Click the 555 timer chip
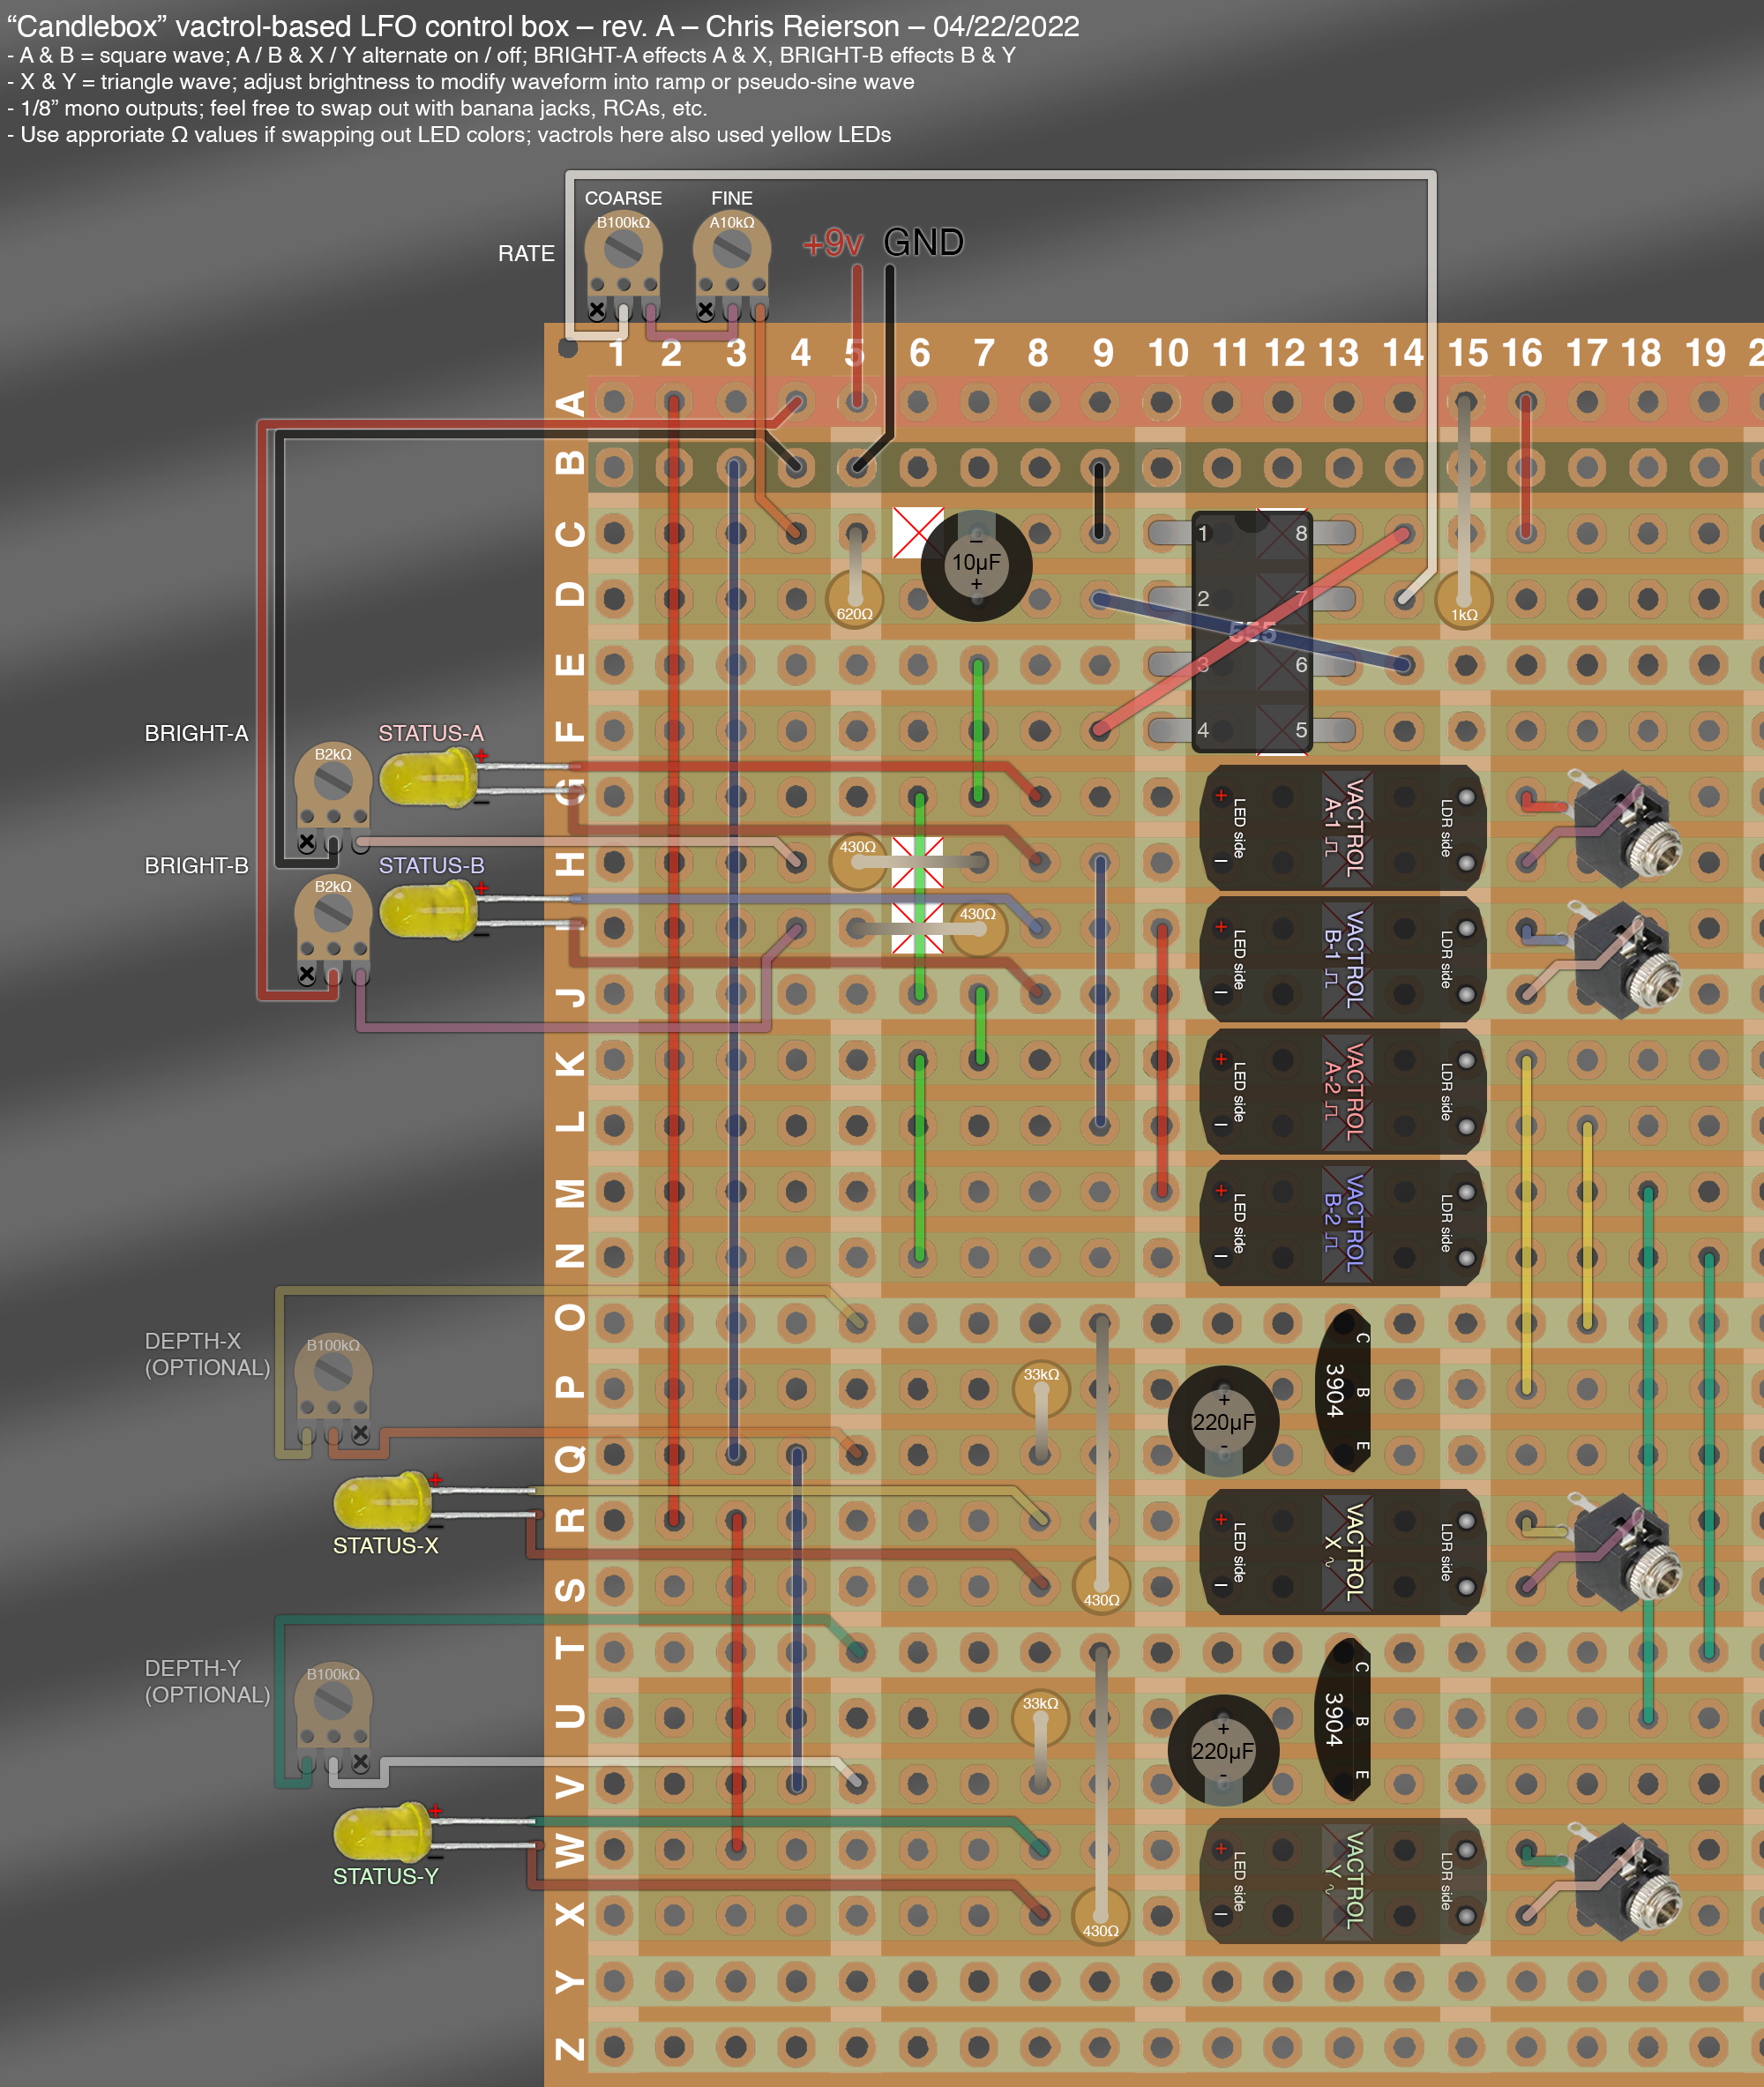The width and height of the screenshot is (1764, 2087). pyautogui.click(x=1251, y=632)
